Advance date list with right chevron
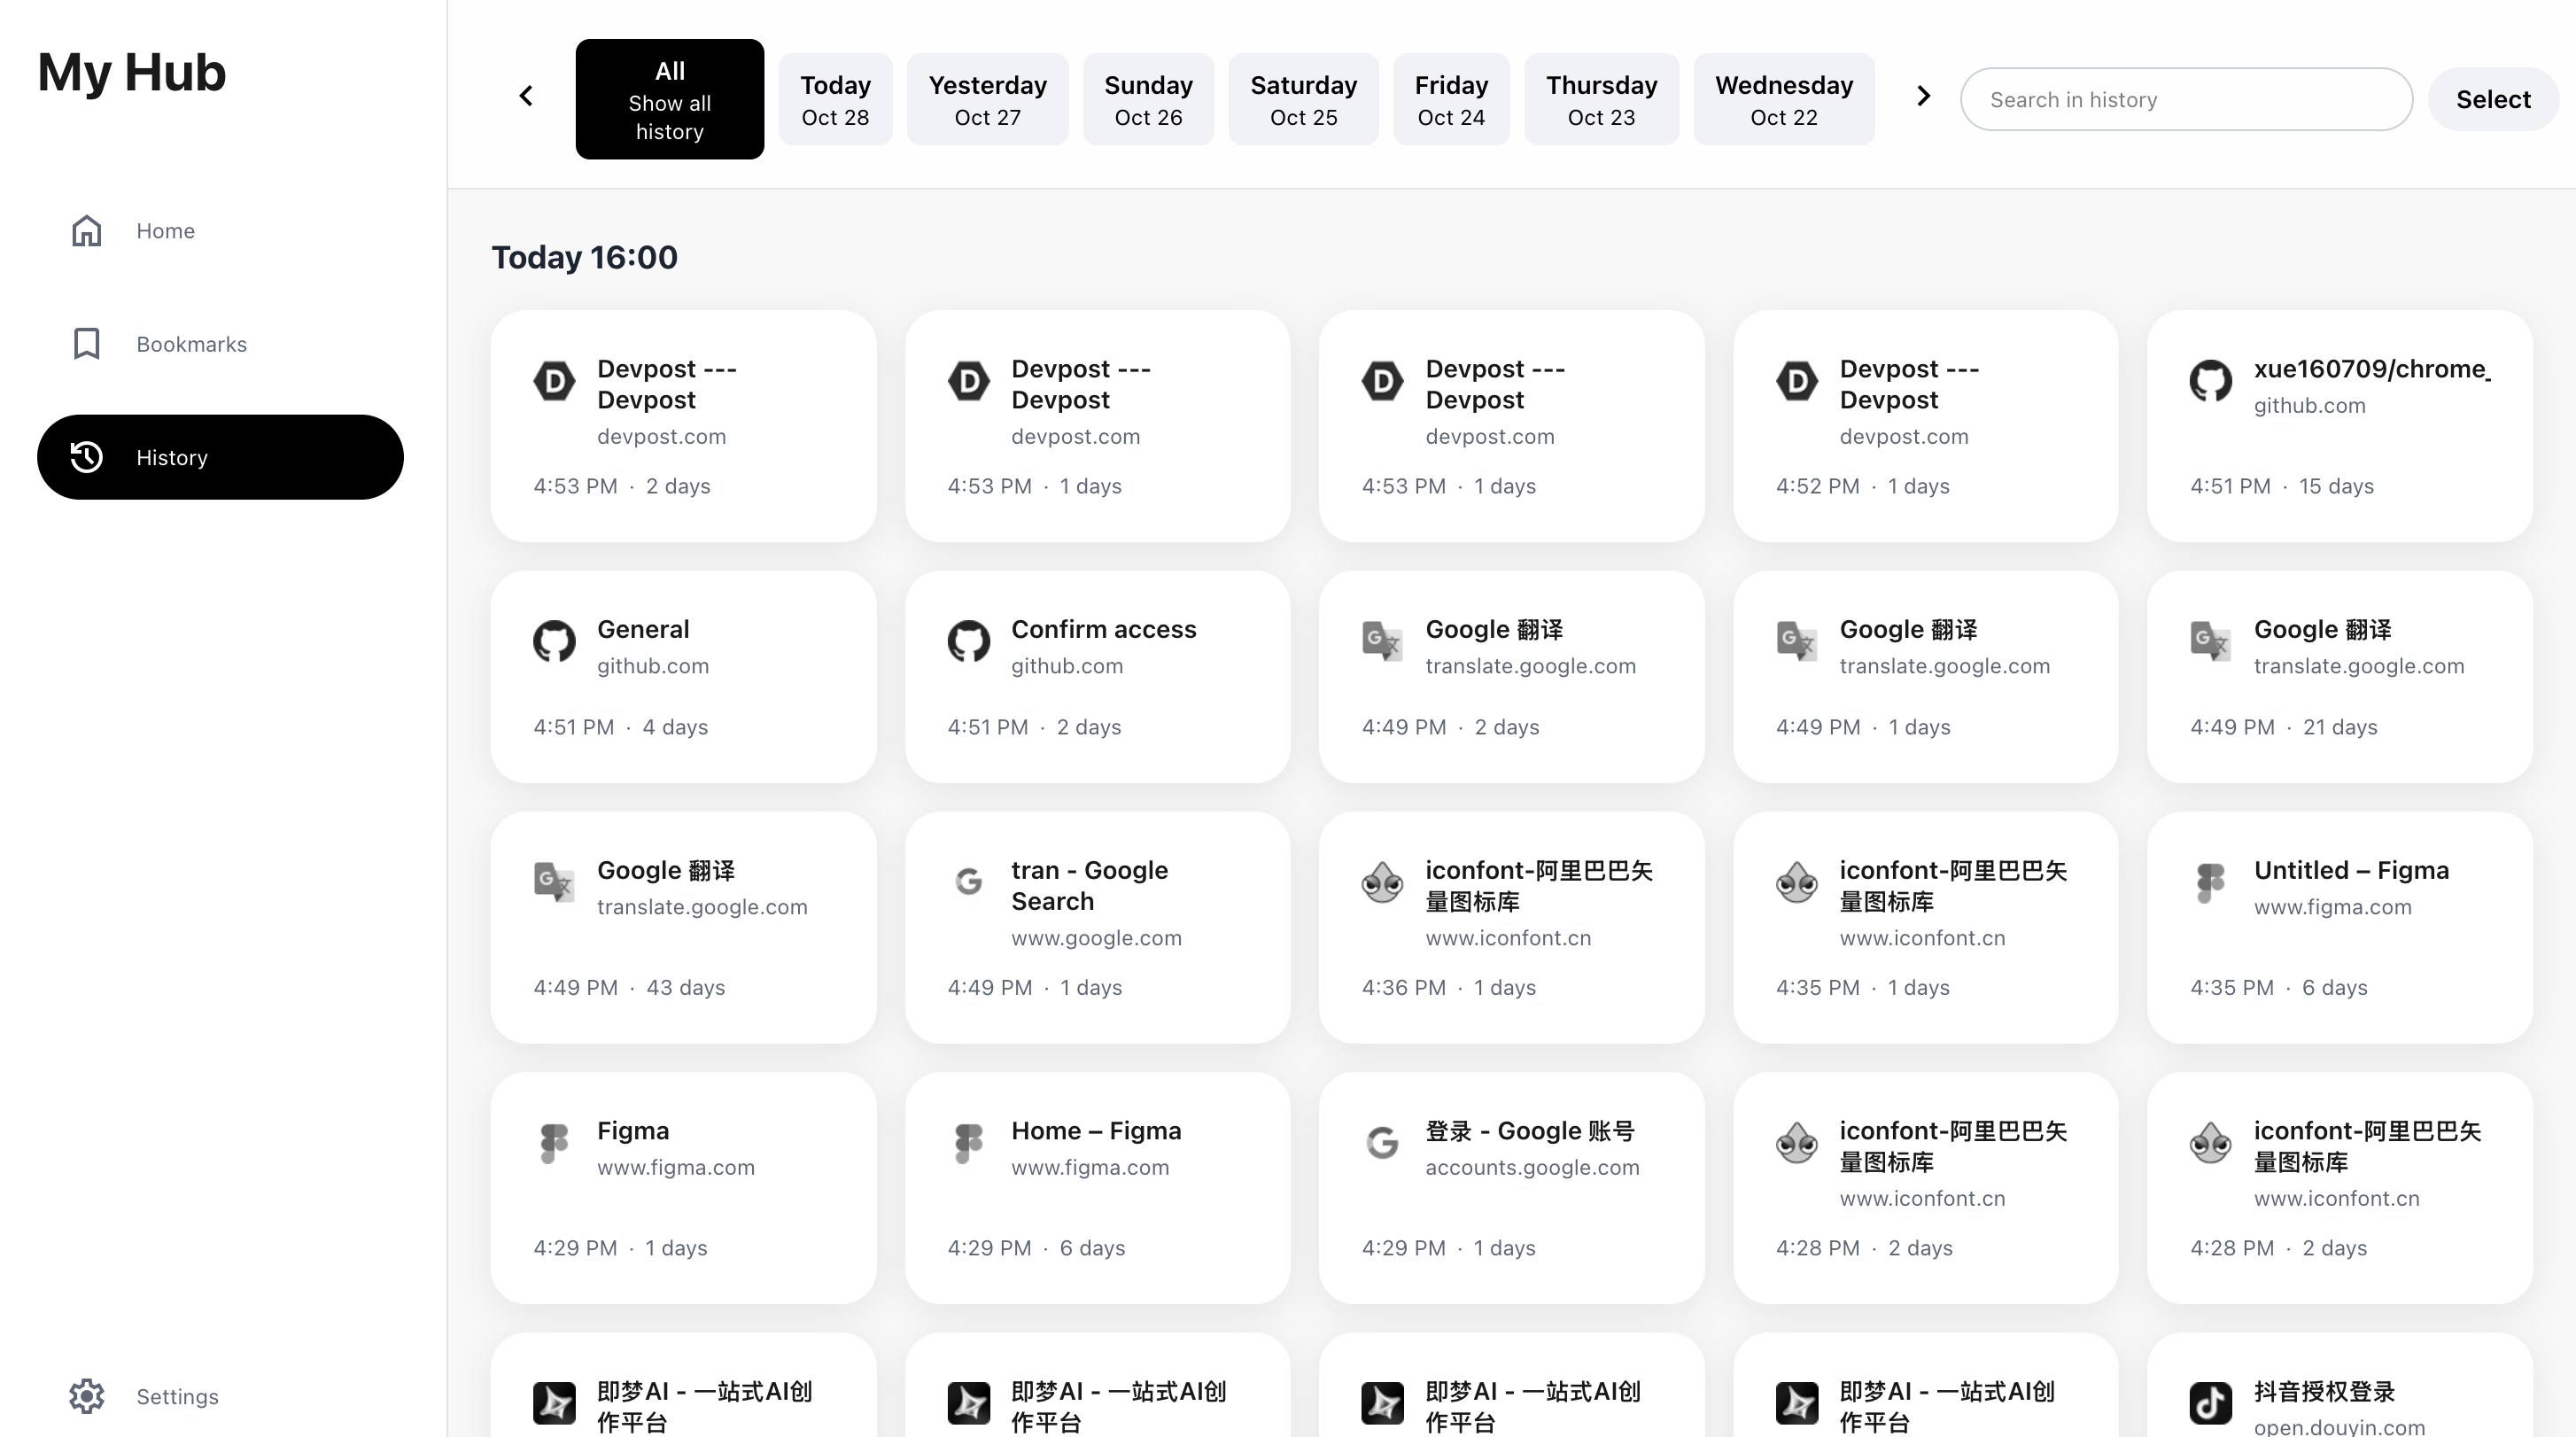Screen dimensions: 2576x1437 (1923, 96)
